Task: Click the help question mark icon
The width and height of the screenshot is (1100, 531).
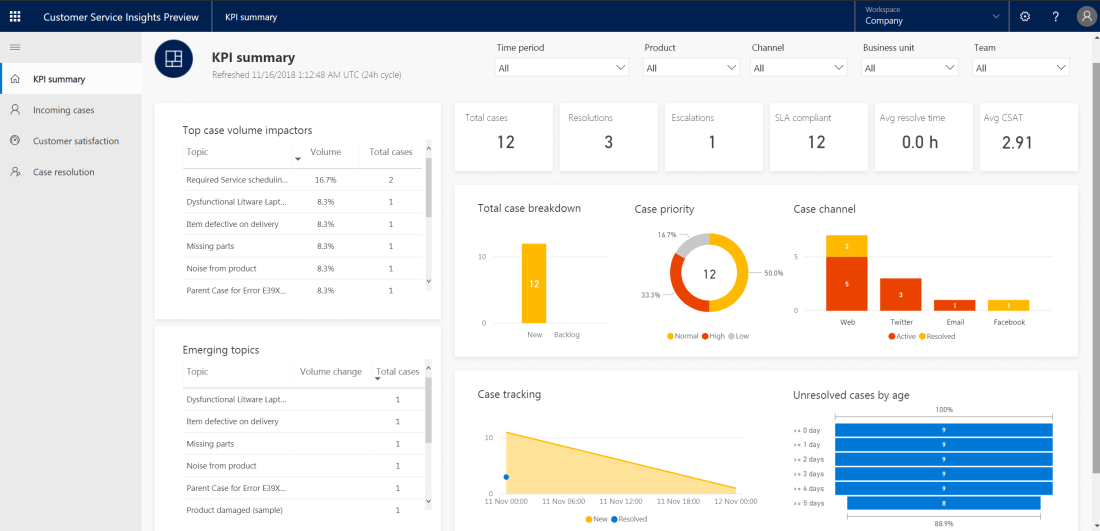Action: pos(1055,17)
